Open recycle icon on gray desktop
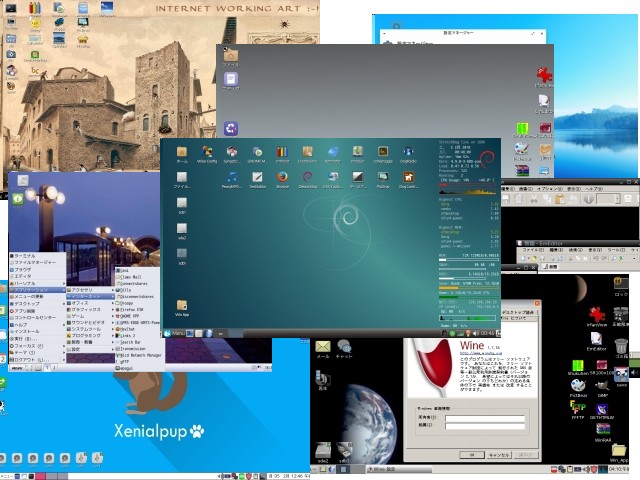Viewport: 640px width, 480px height. pos(231,129)
